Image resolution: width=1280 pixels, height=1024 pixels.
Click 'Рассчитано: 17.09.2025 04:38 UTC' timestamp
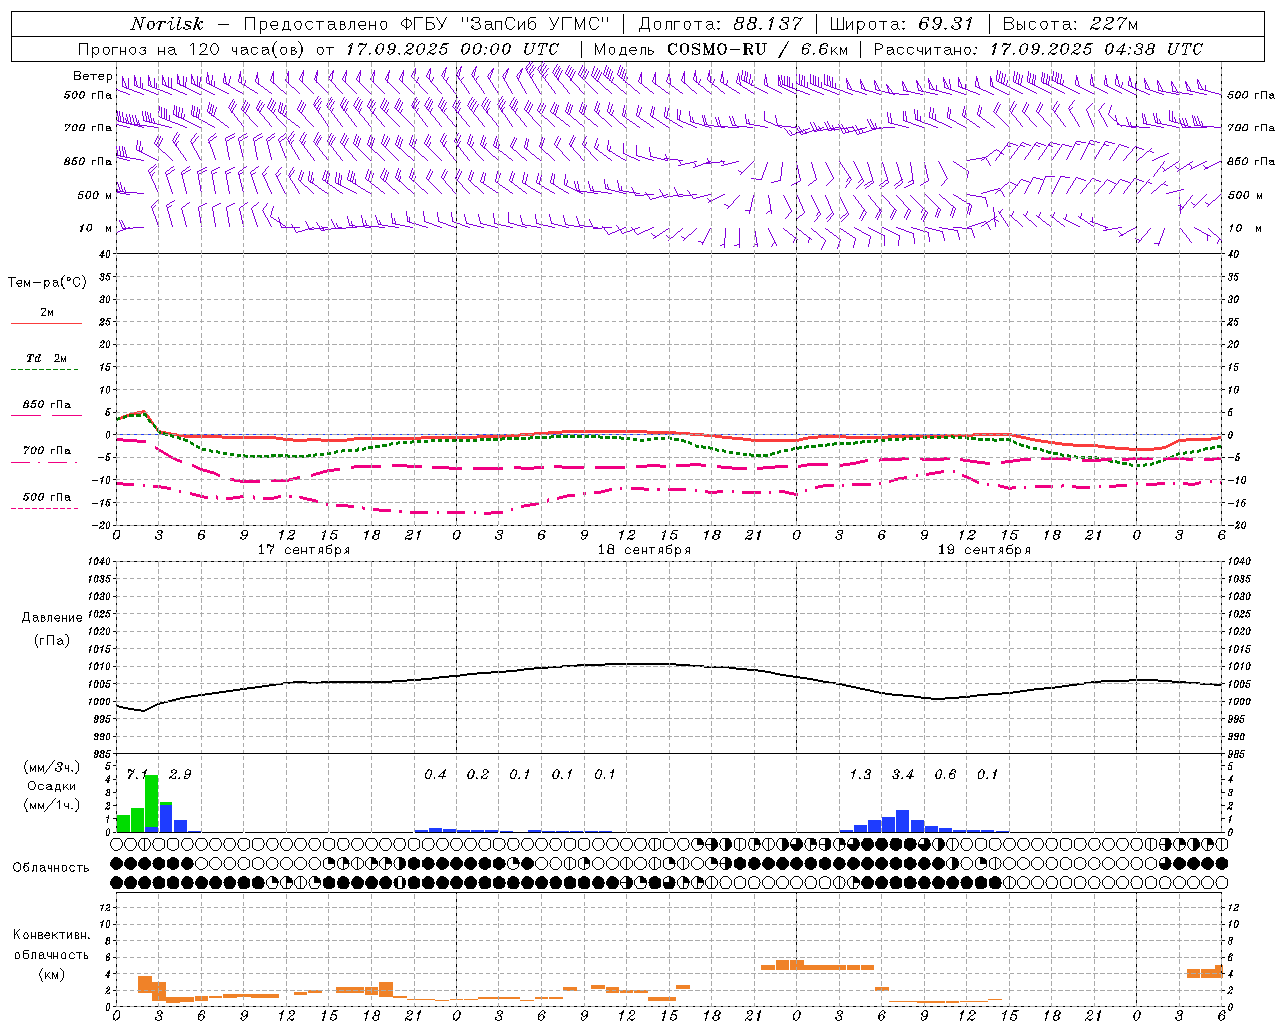1038,49
